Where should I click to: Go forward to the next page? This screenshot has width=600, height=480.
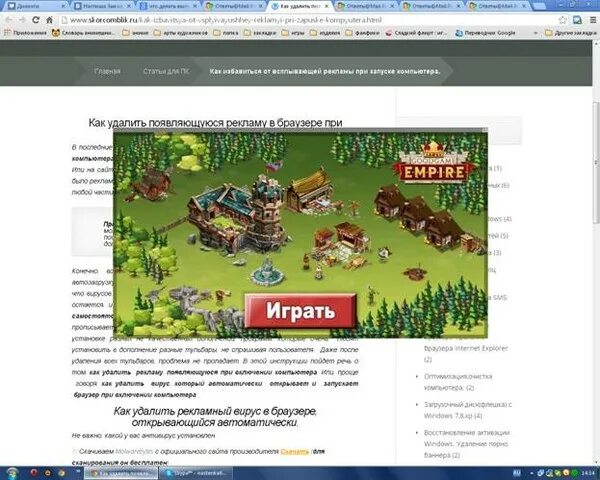pyautogui.click(x=22, y=20)
